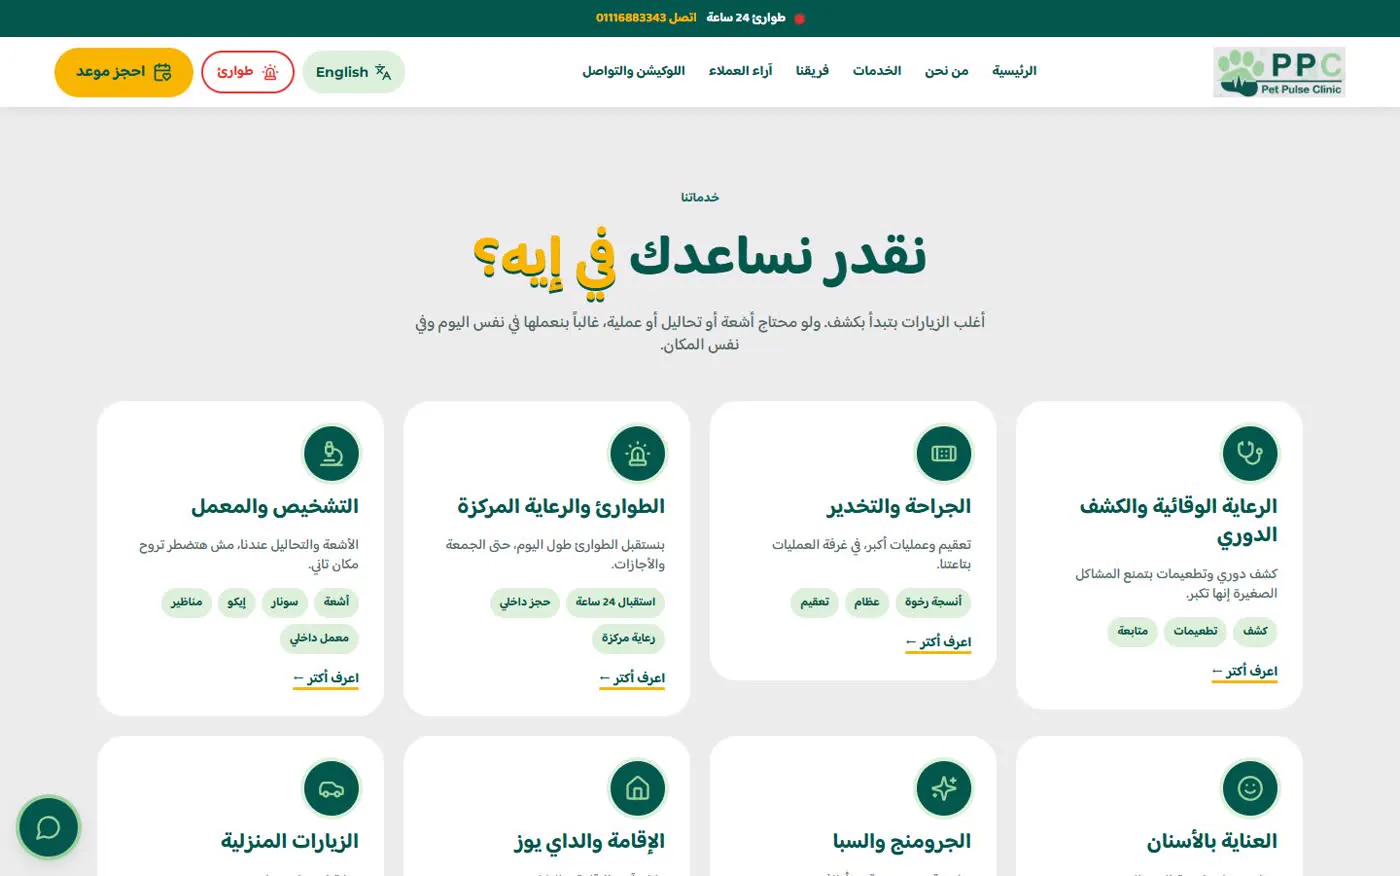Click the microscope icon for diagnostics and lab

click(x=331, y=453)
